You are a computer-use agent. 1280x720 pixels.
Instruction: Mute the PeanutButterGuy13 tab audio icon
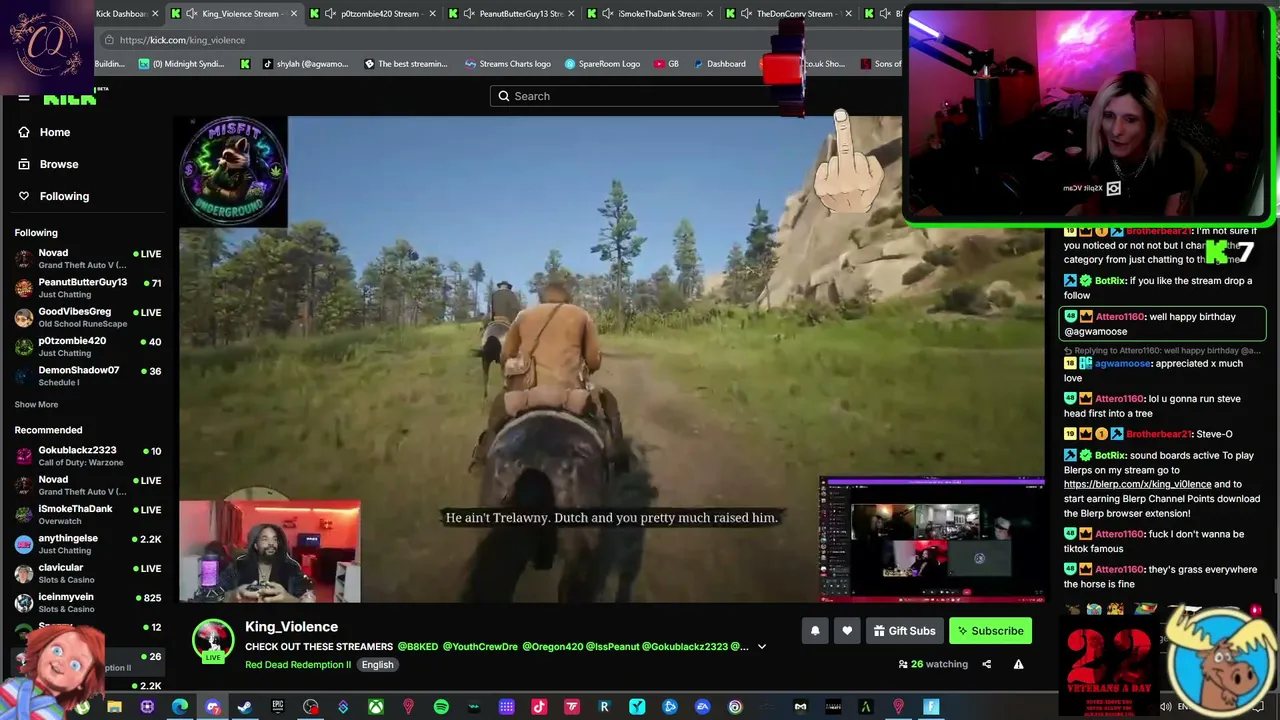(469, 14)
